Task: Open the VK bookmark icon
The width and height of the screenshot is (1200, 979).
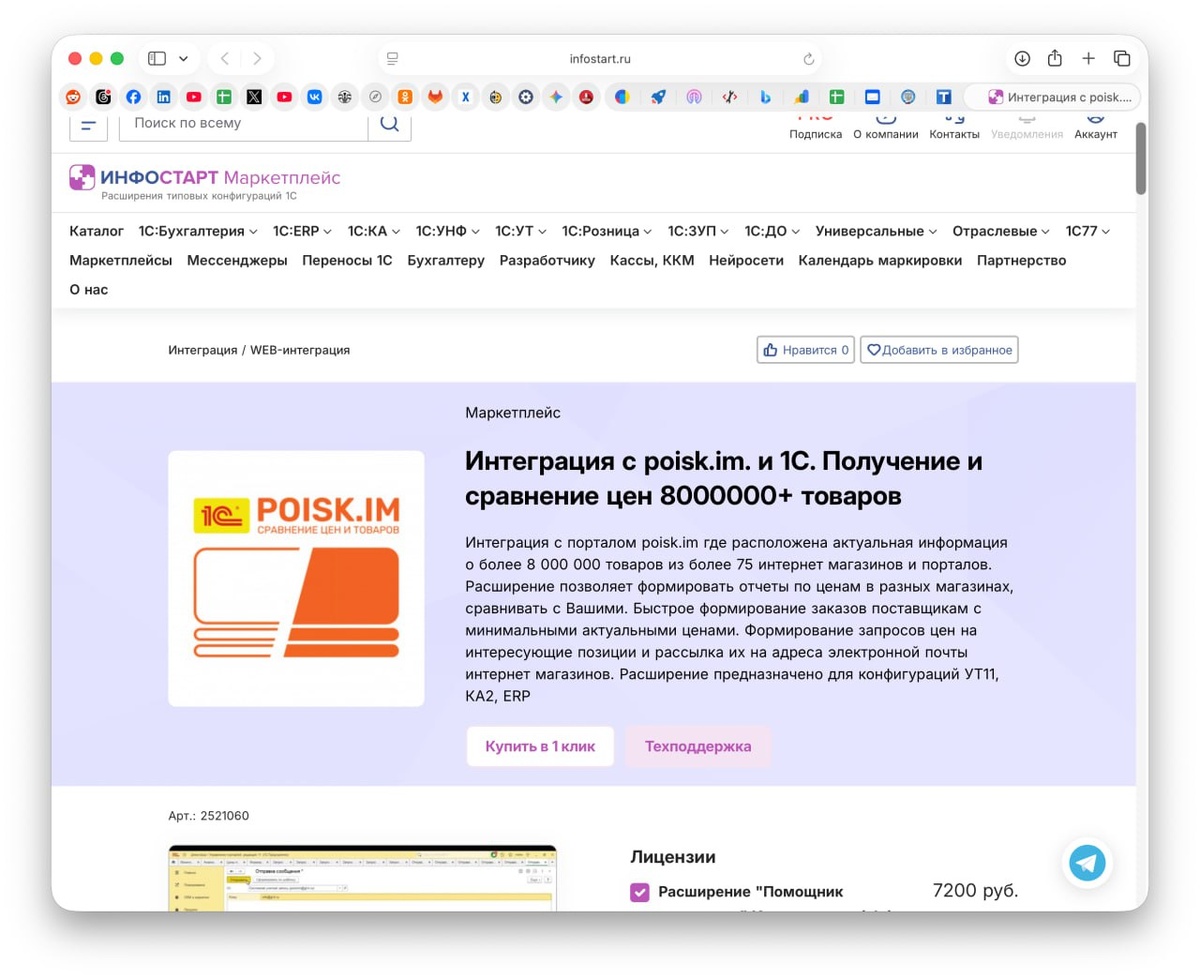Action: (x=314, y=97)
